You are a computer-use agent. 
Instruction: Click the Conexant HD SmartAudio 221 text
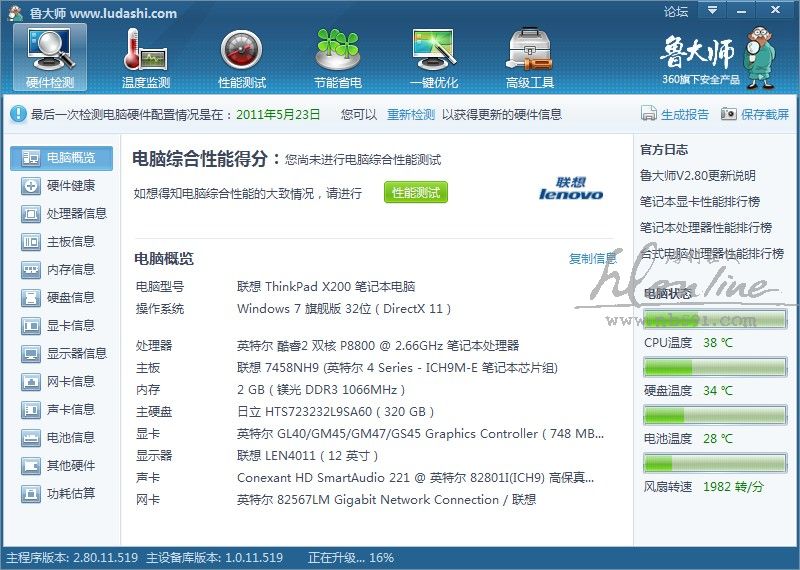[x=415, y=478]
